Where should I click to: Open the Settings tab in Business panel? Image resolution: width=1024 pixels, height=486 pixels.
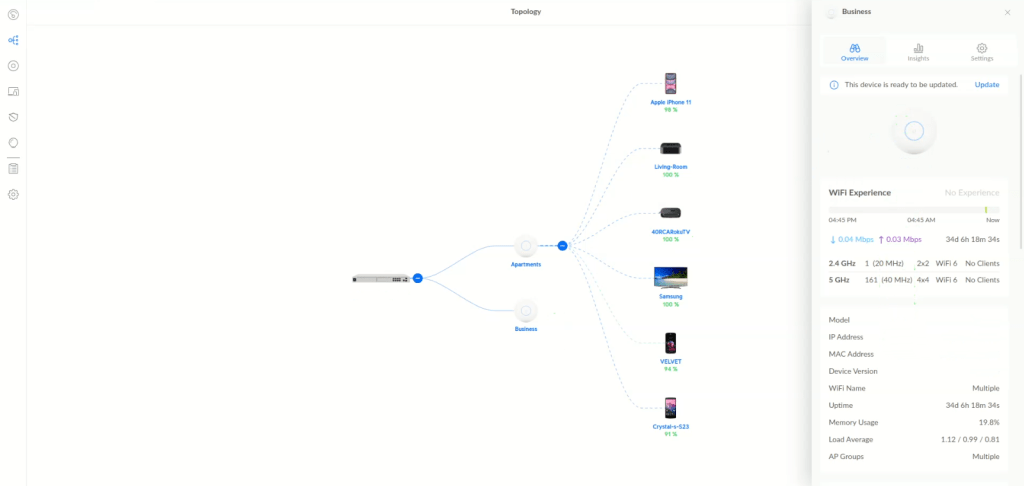point(982,52)
